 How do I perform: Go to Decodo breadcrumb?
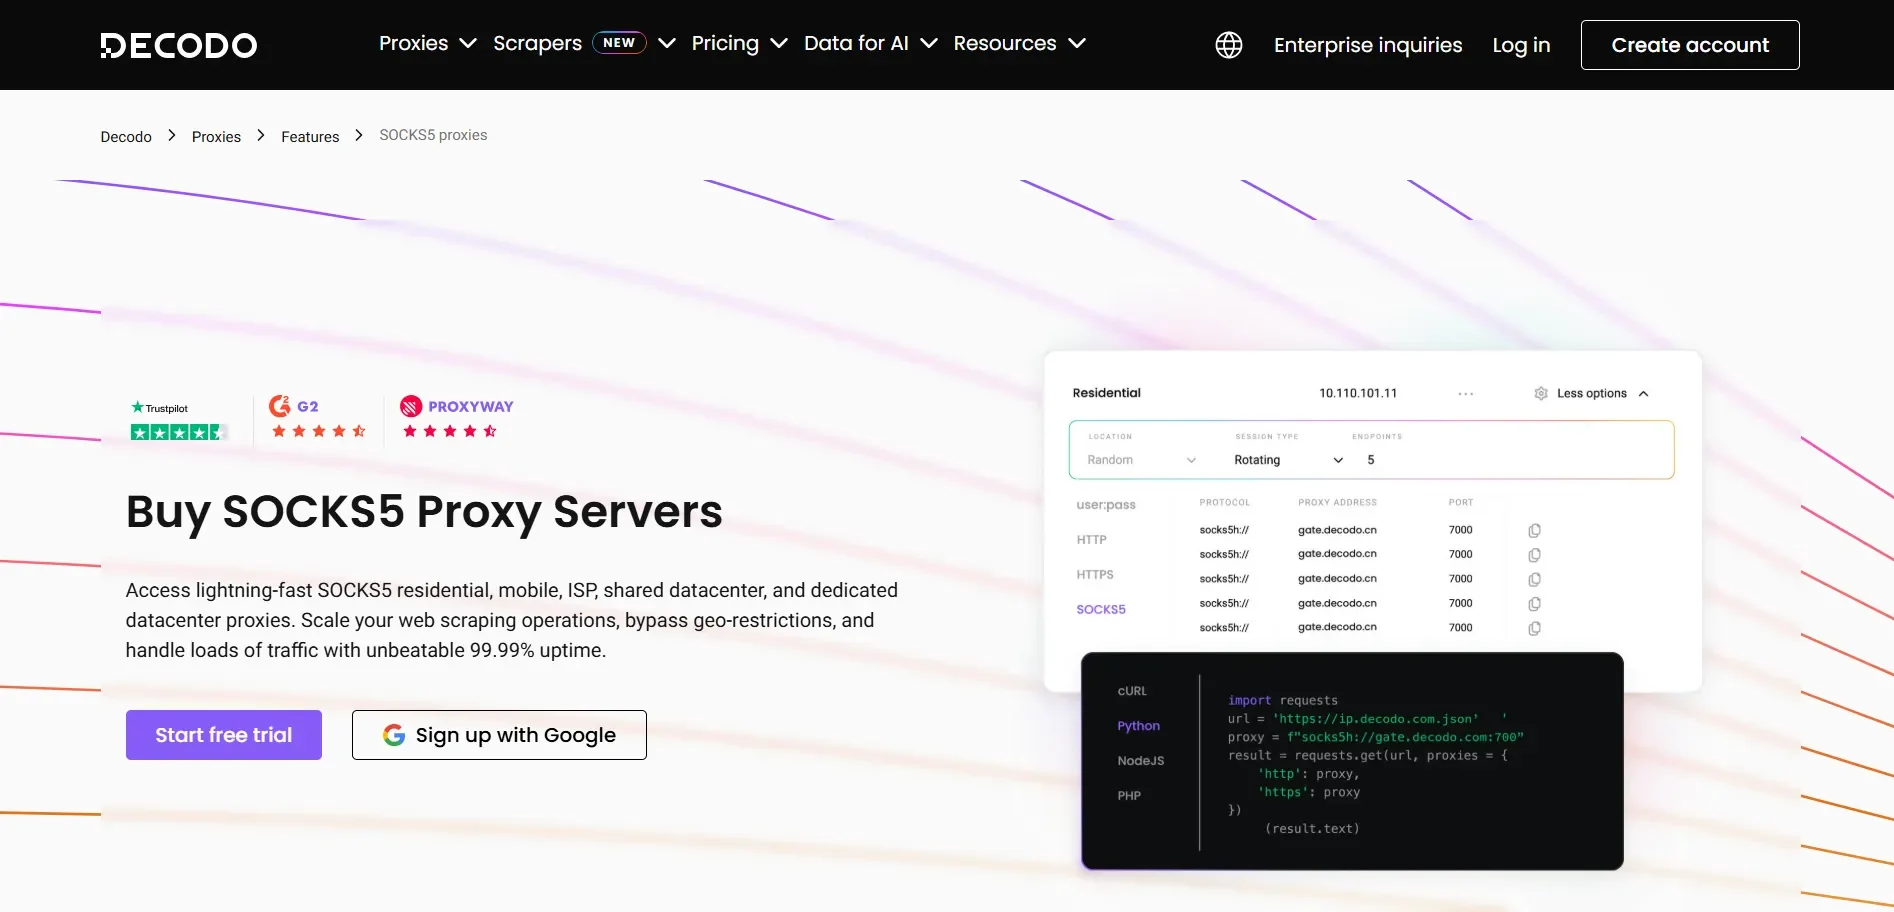(126, 137)
